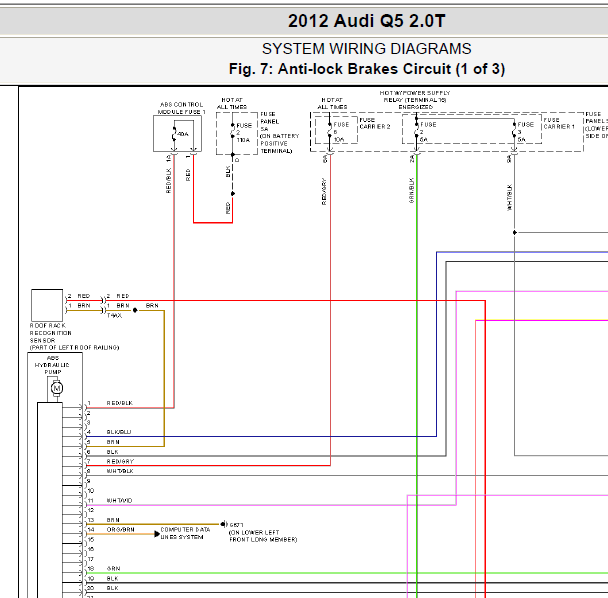
Task: Click the "FUSE 2 110A" fuse label
Action: click(x=244, y=133)
